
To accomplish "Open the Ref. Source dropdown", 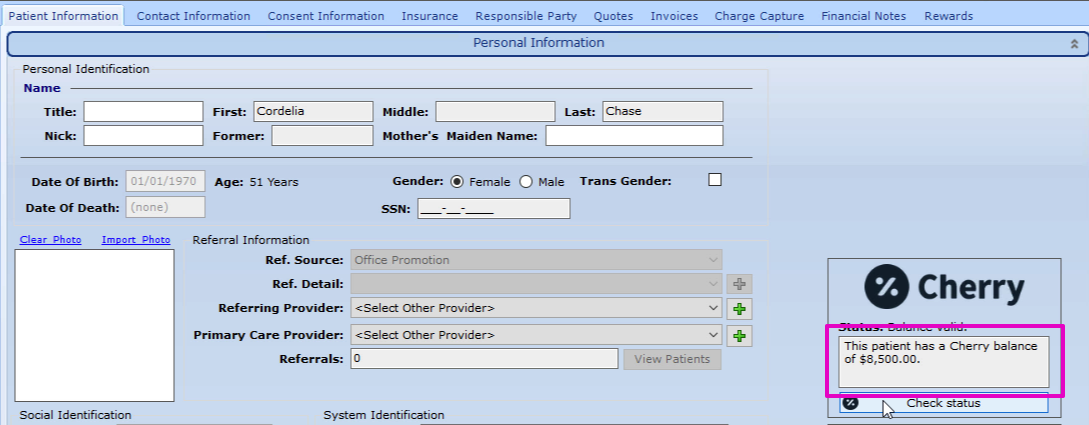I will tap(536, 260).
